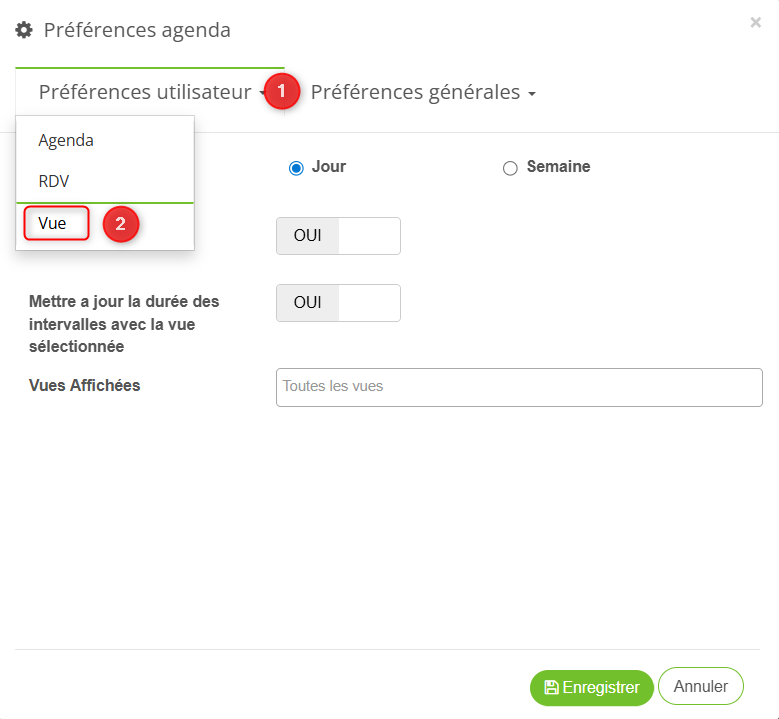
Task: Select the Semaine radio button
Action: coord(510,168)
